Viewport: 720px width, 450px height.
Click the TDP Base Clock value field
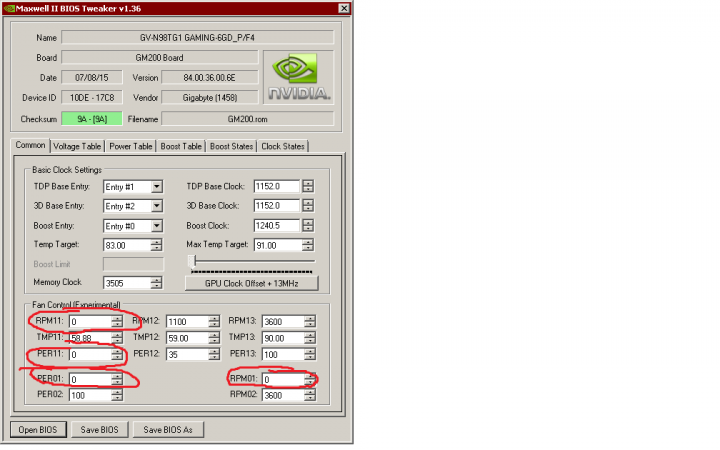pos(277,186)
